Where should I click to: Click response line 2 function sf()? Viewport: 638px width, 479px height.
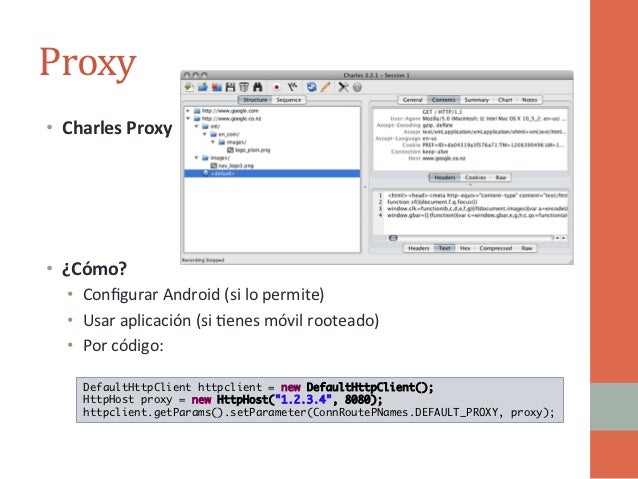[432, 202]
